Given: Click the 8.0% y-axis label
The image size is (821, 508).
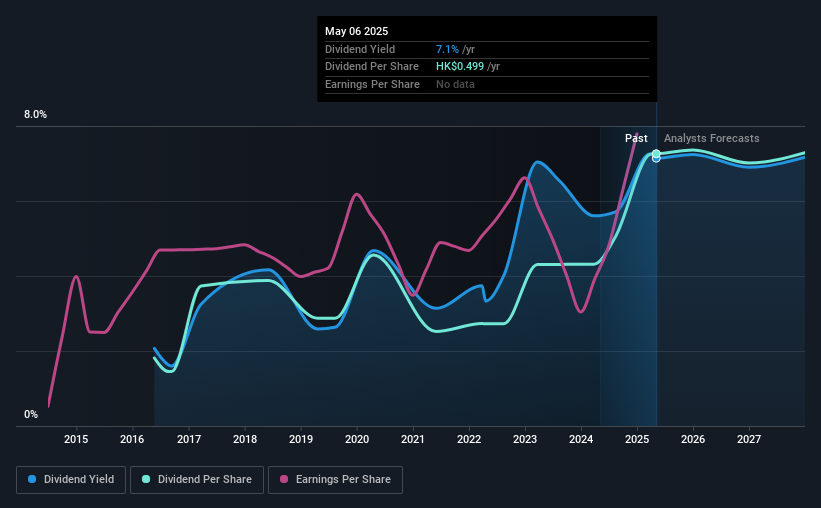Looking at the screenshot, I should 35,115.
